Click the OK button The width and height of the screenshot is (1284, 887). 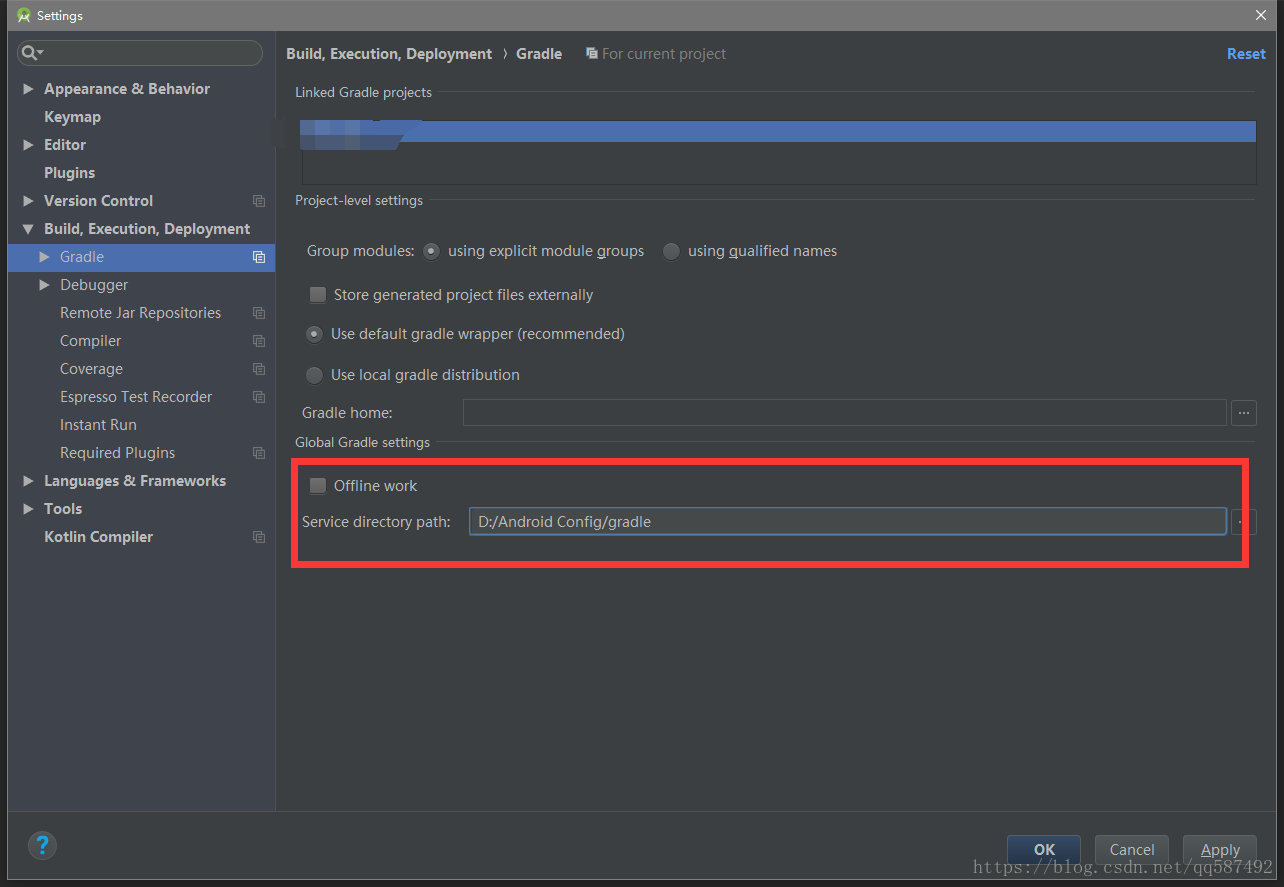[x=1044, y=849]
